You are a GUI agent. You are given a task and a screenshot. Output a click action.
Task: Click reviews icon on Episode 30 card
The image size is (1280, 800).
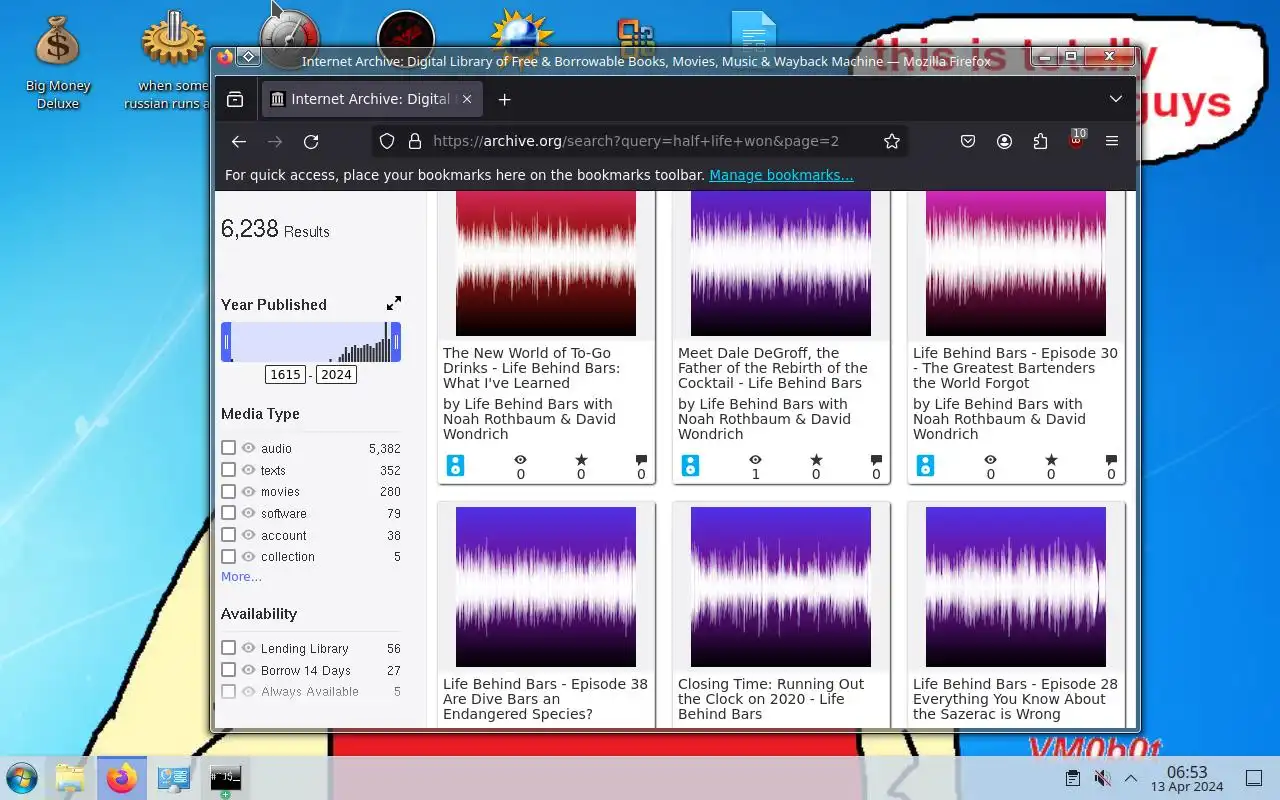click(x=1111, y=460)
